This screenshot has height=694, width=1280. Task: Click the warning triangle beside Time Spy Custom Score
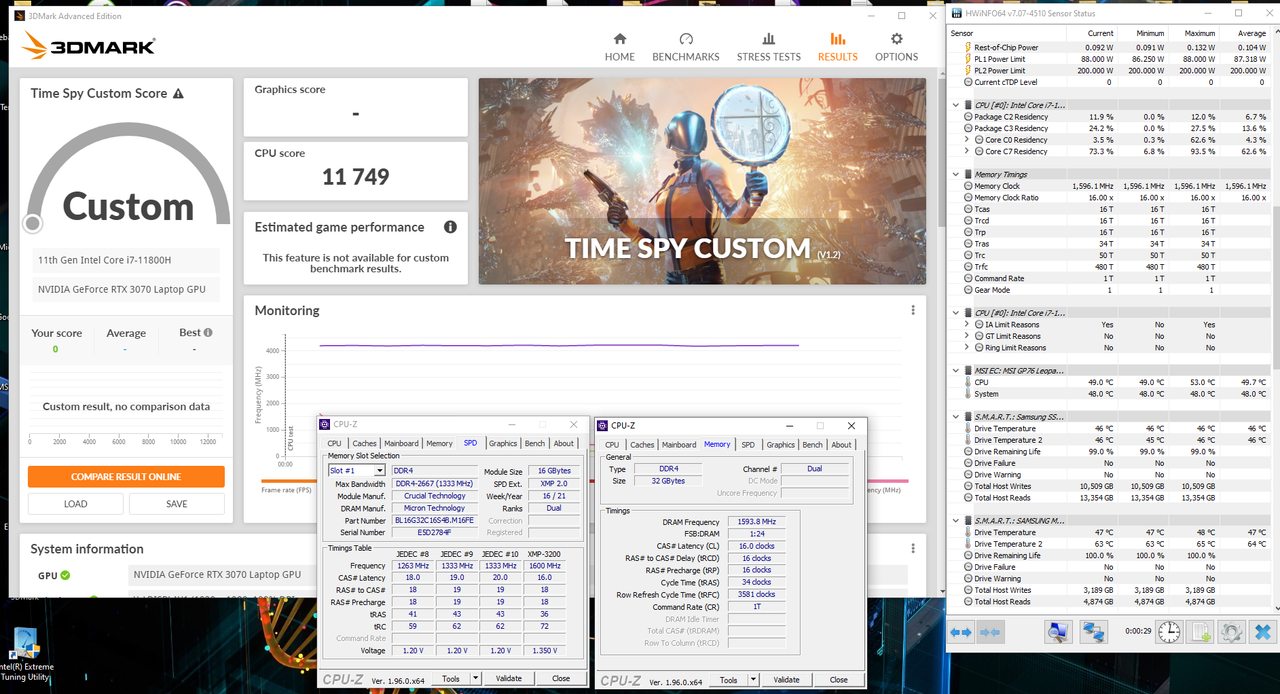tap(178, 93)
